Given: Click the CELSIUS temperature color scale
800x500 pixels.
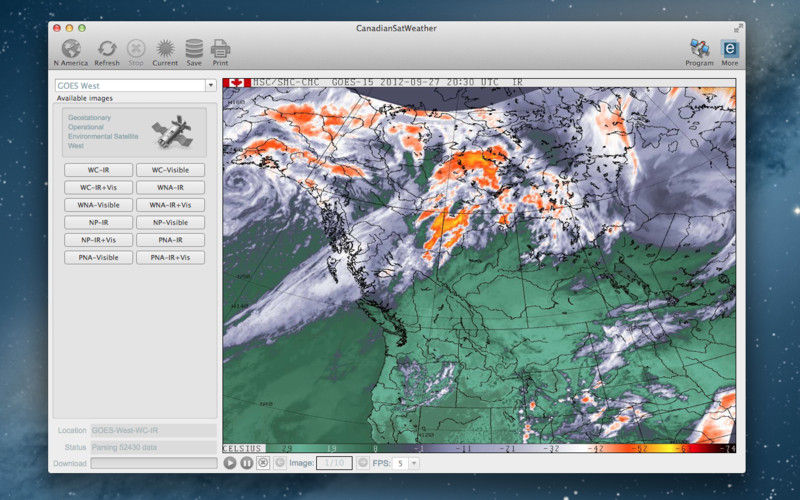Looking at the screenshot, I should [x=479, y=448].
